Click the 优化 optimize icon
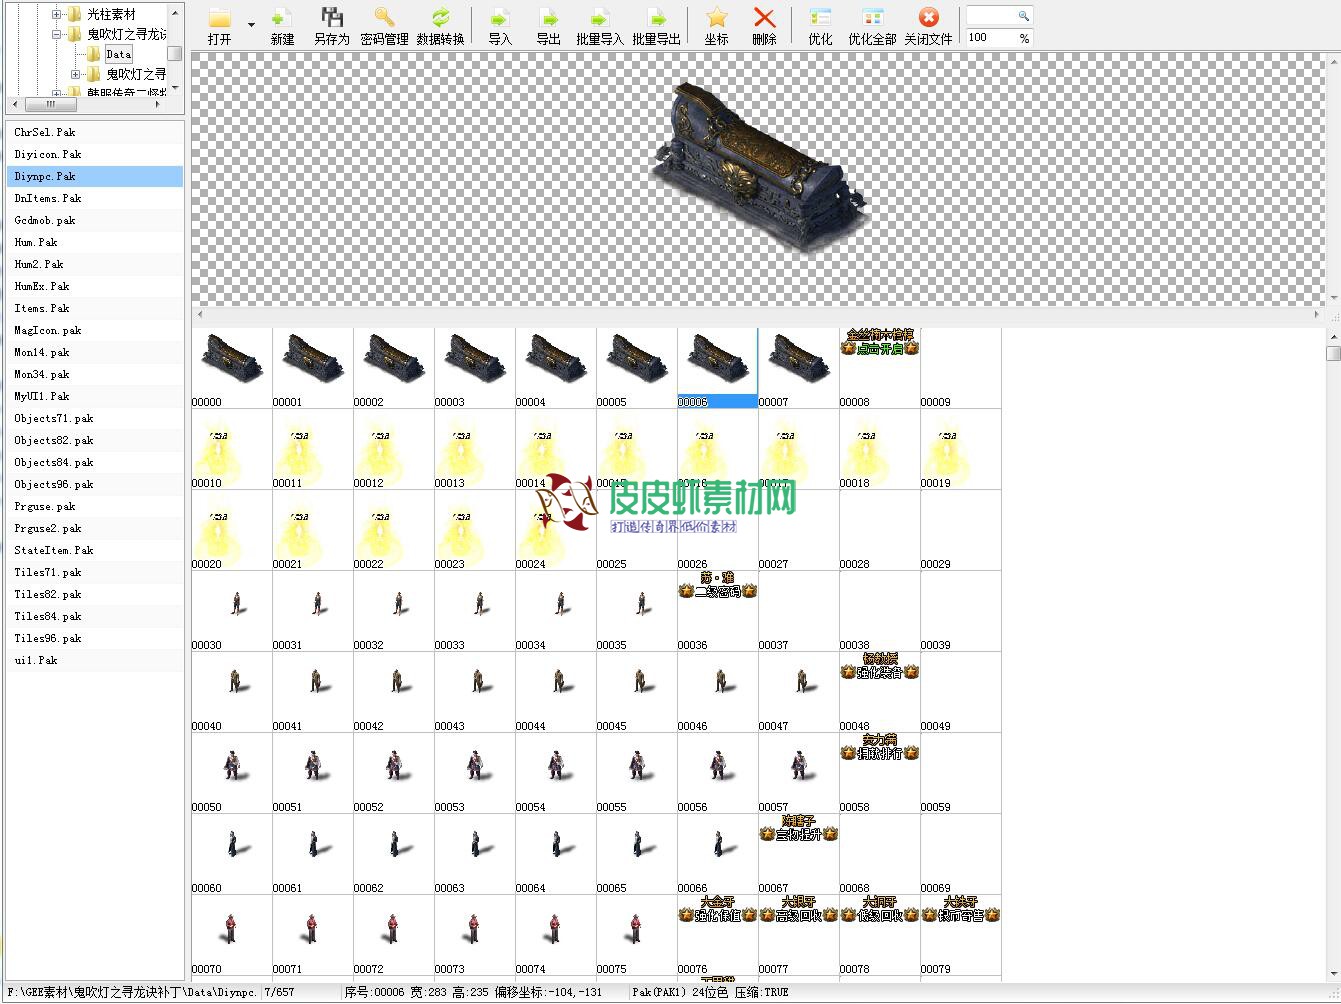Viewport: 1341px width, 1004px height. 820,18
